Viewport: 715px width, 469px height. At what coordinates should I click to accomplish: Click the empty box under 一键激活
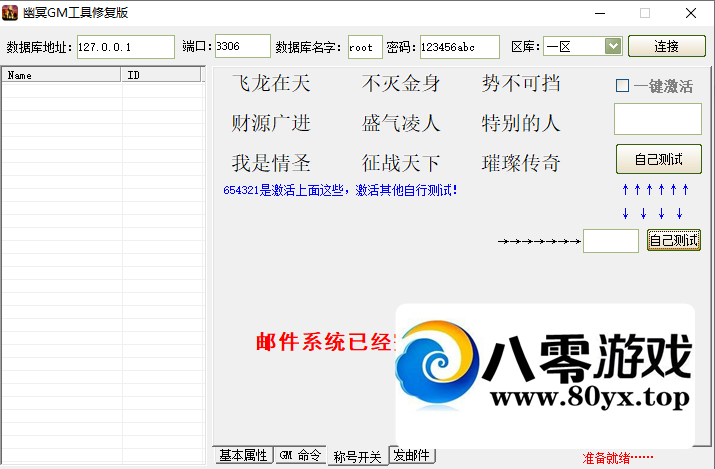[657, 119]
